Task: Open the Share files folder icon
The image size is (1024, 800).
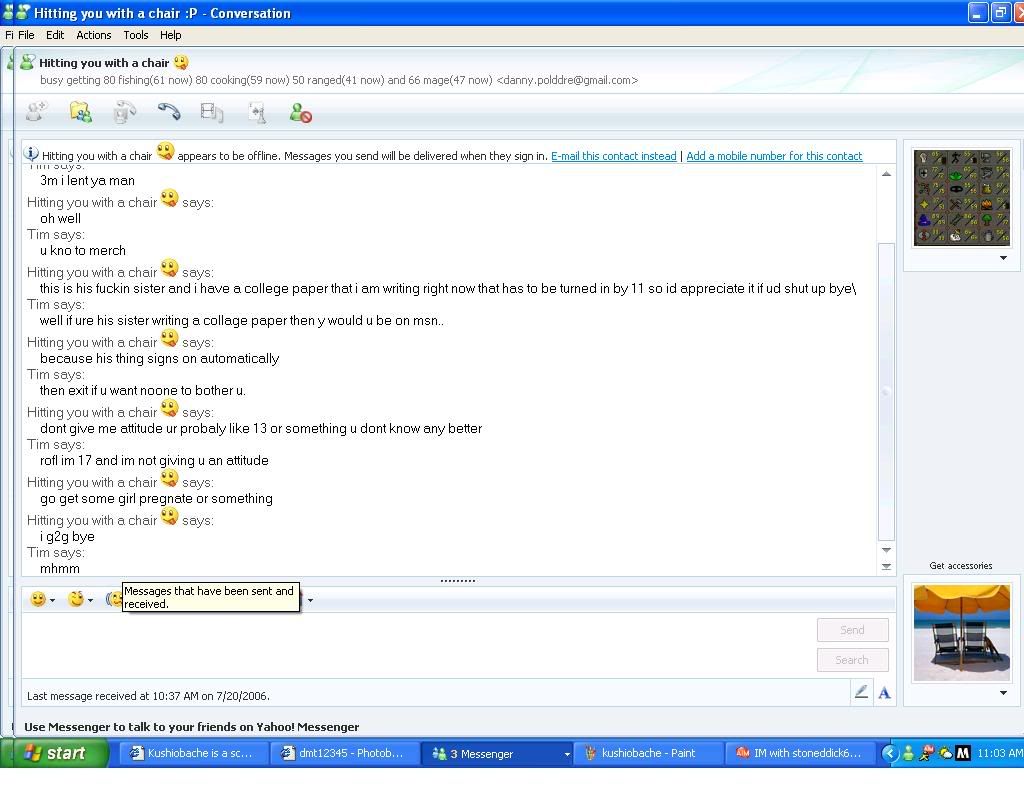Action: point(81,113)
